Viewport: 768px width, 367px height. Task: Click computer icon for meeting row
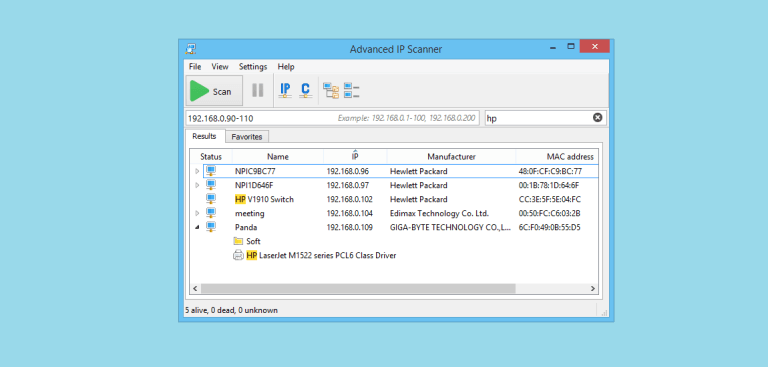pyautogui.click(x=211, y=213)
